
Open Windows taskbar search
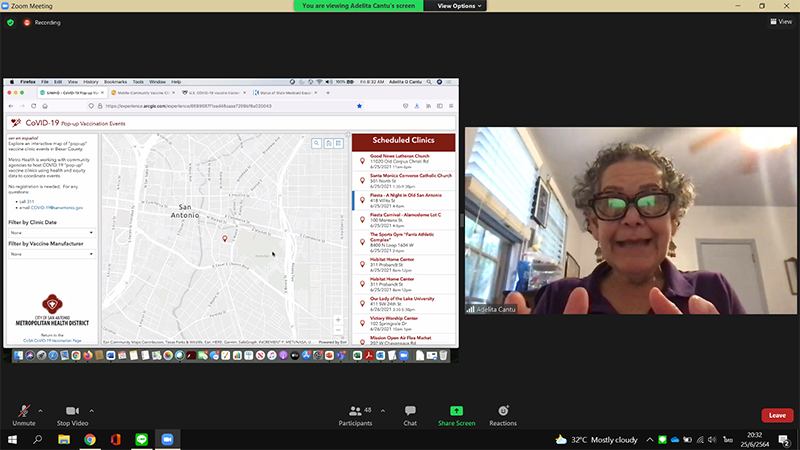[37, 439]
